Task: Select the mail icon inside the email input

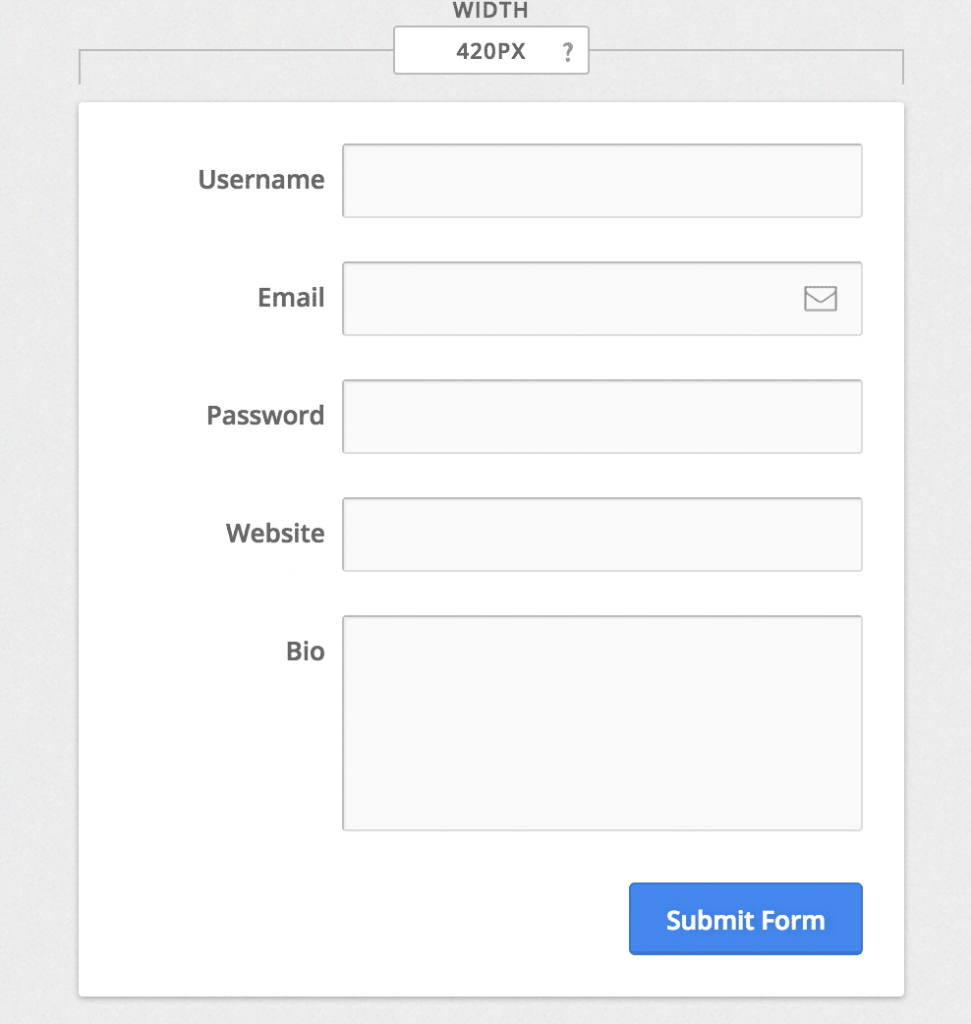Action: [x=820, y=298]
